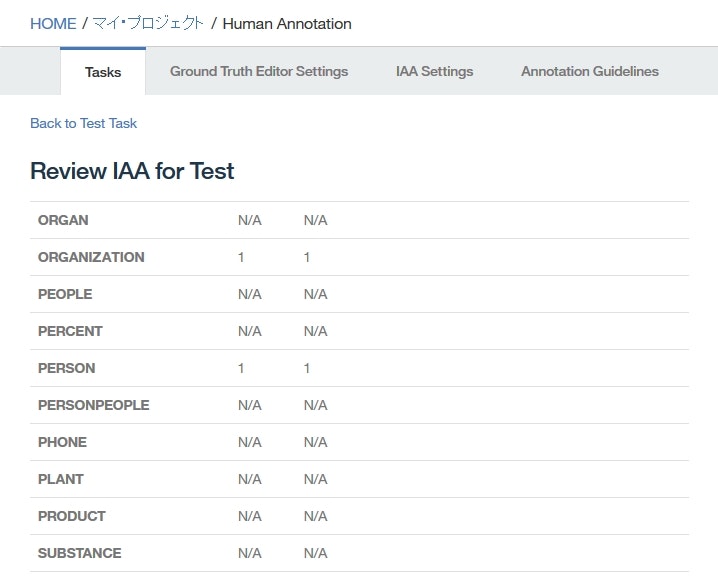Switch to the Tasks tab
The height and width of the screenshot is (580, 718).
(x=103, y=72)
